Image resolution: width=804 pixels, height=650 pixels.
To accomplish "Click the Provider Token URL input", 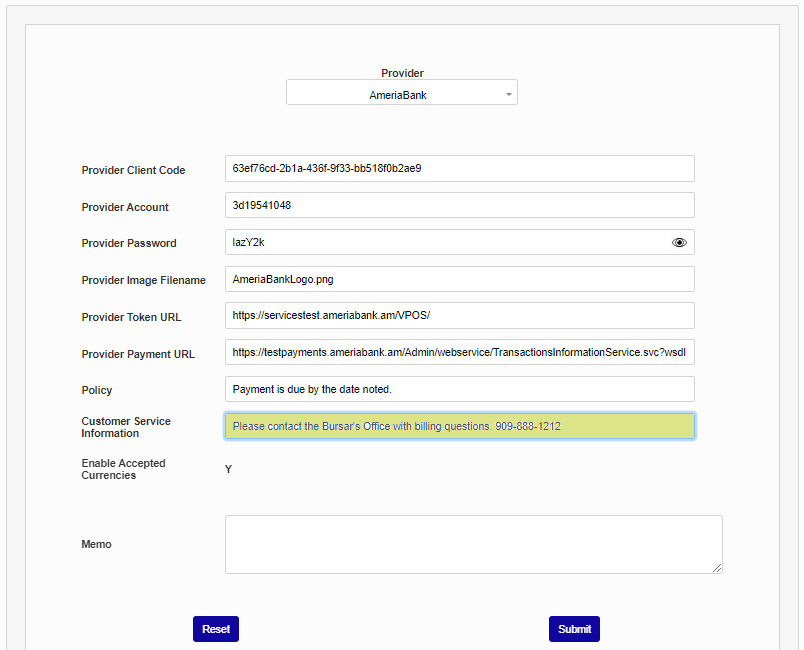I will point(459,316).
